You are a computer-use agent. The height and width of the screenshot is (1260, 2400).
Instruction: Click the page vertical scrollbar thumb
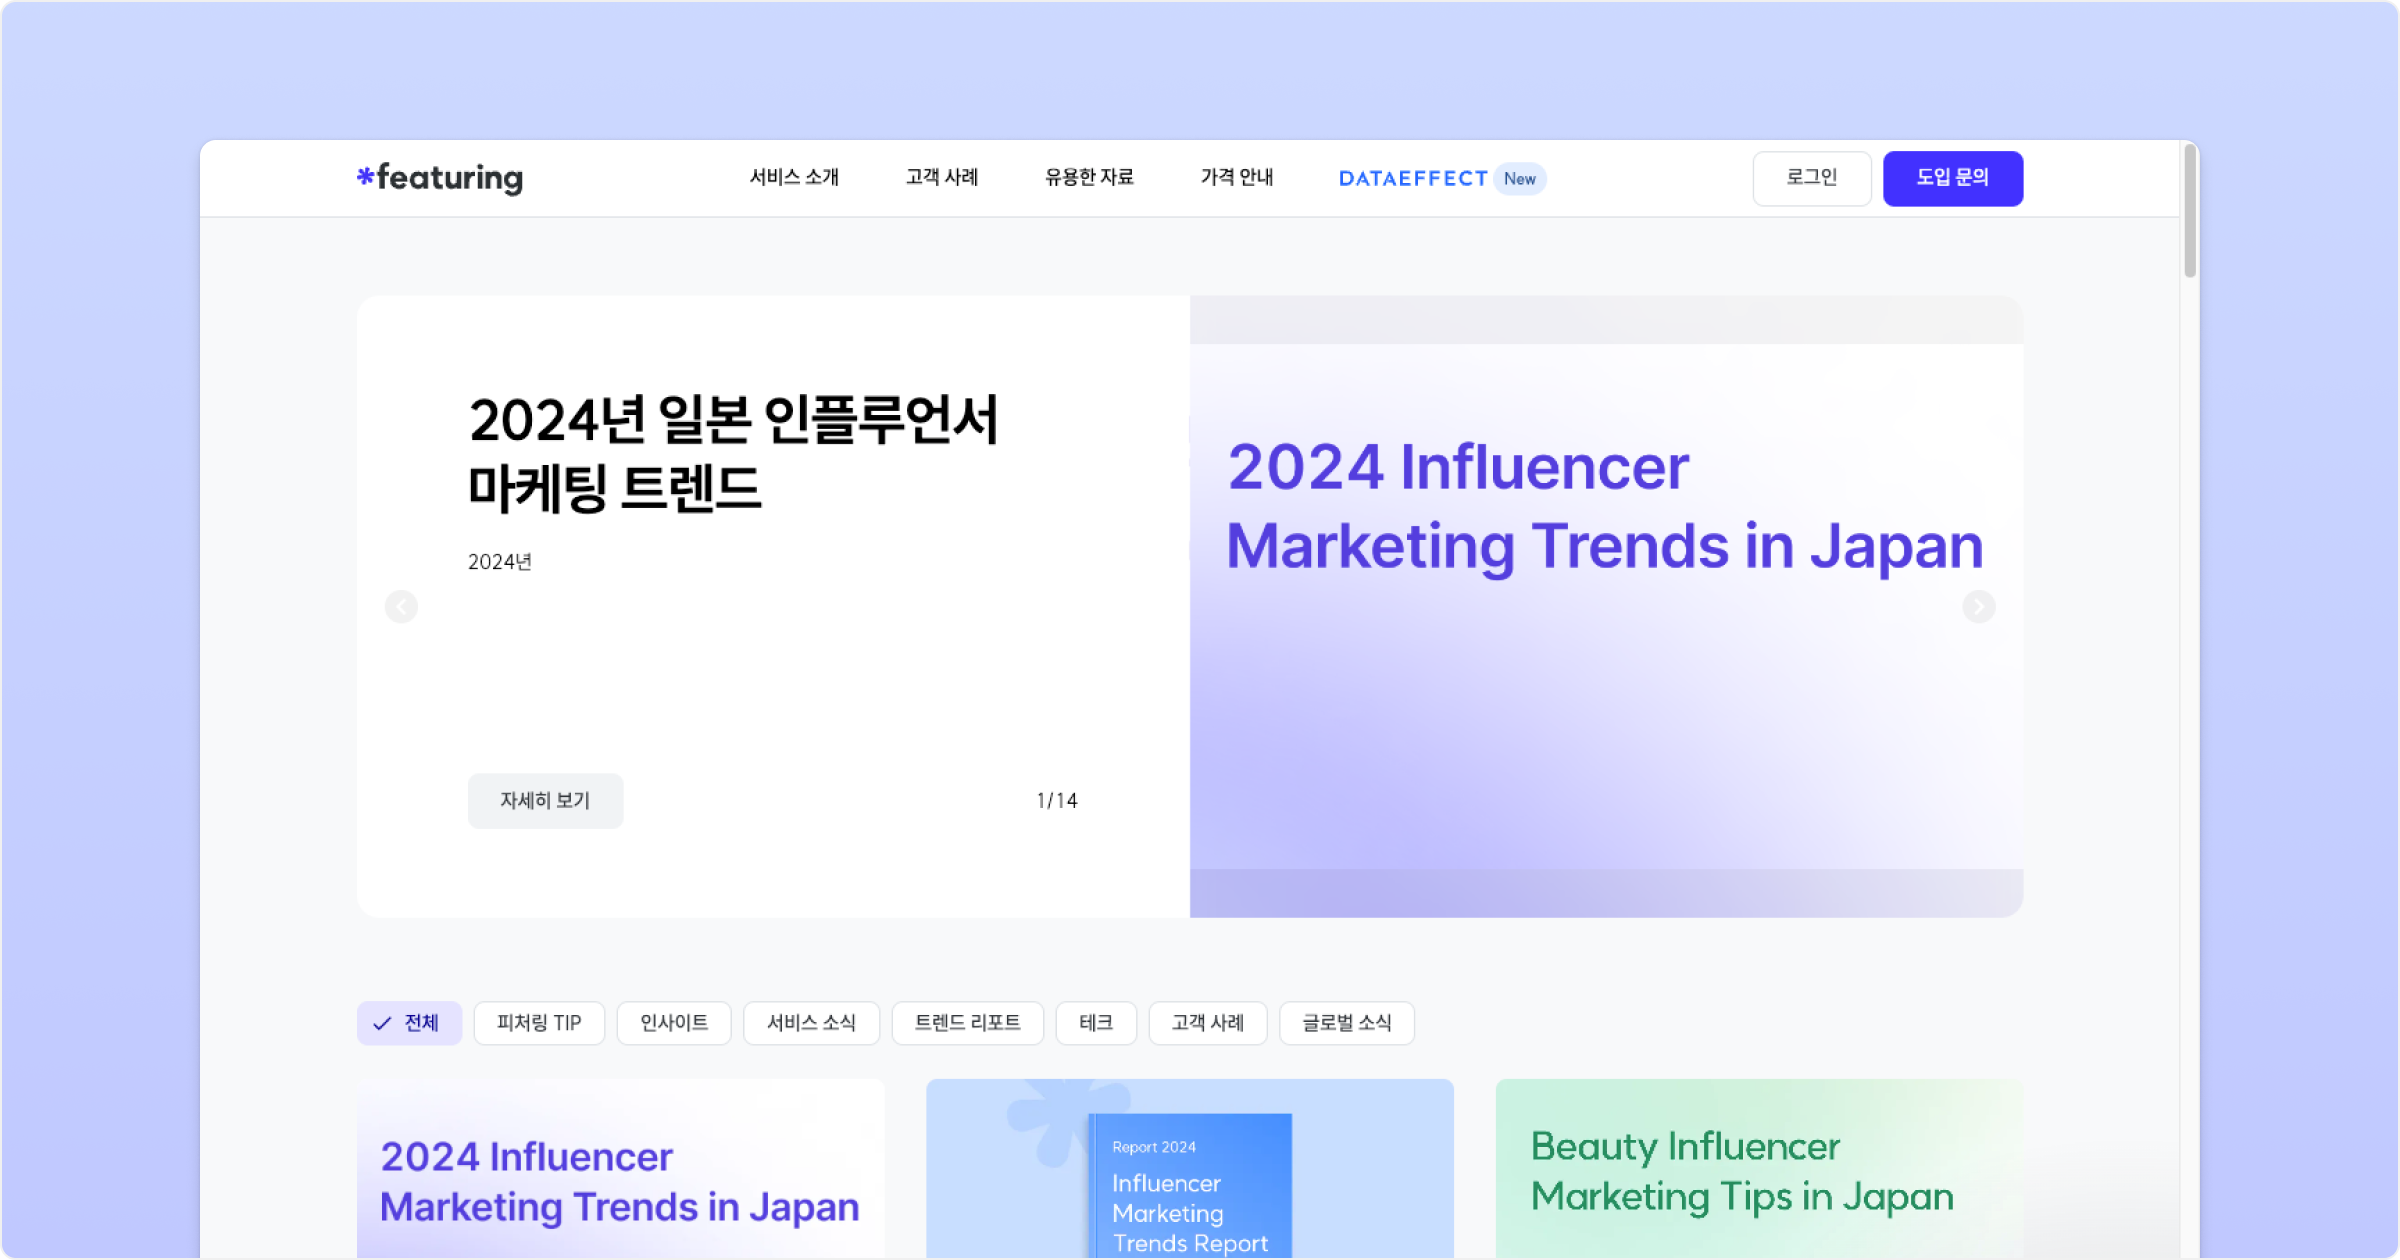coord(2190,210)
